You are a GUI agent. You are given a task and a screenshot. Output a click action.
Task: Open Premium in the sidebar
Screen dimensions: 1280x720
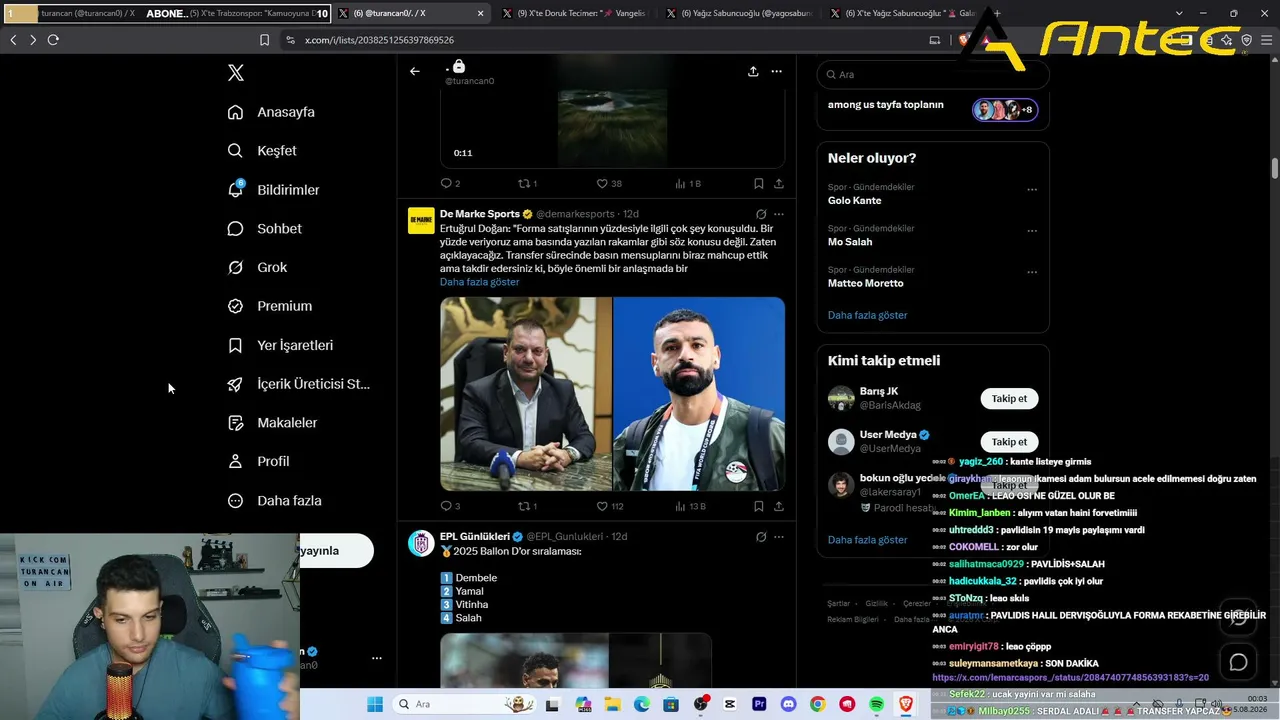269,306
